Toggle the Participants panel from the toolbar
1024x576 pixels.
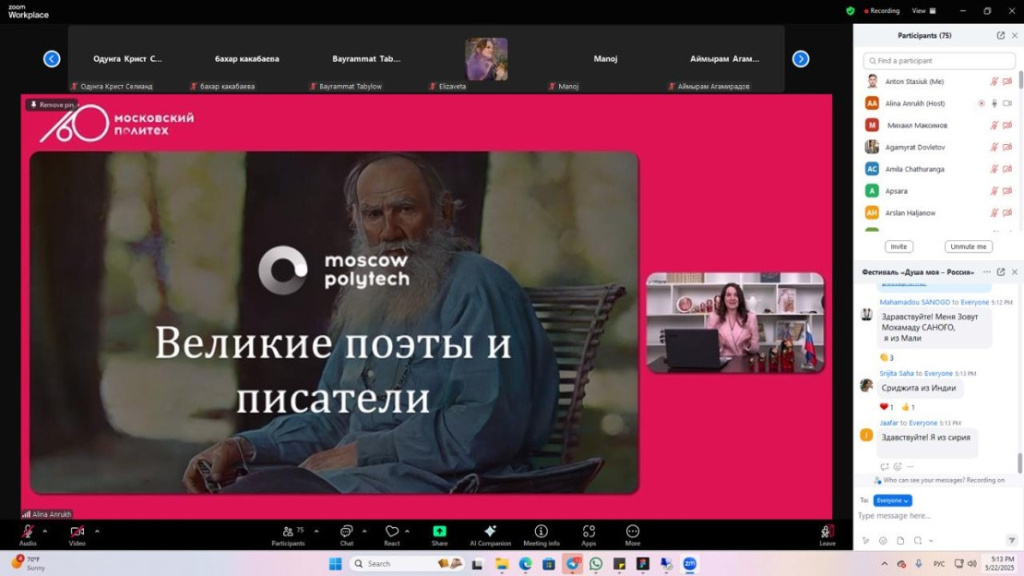(x=288, y=535)
